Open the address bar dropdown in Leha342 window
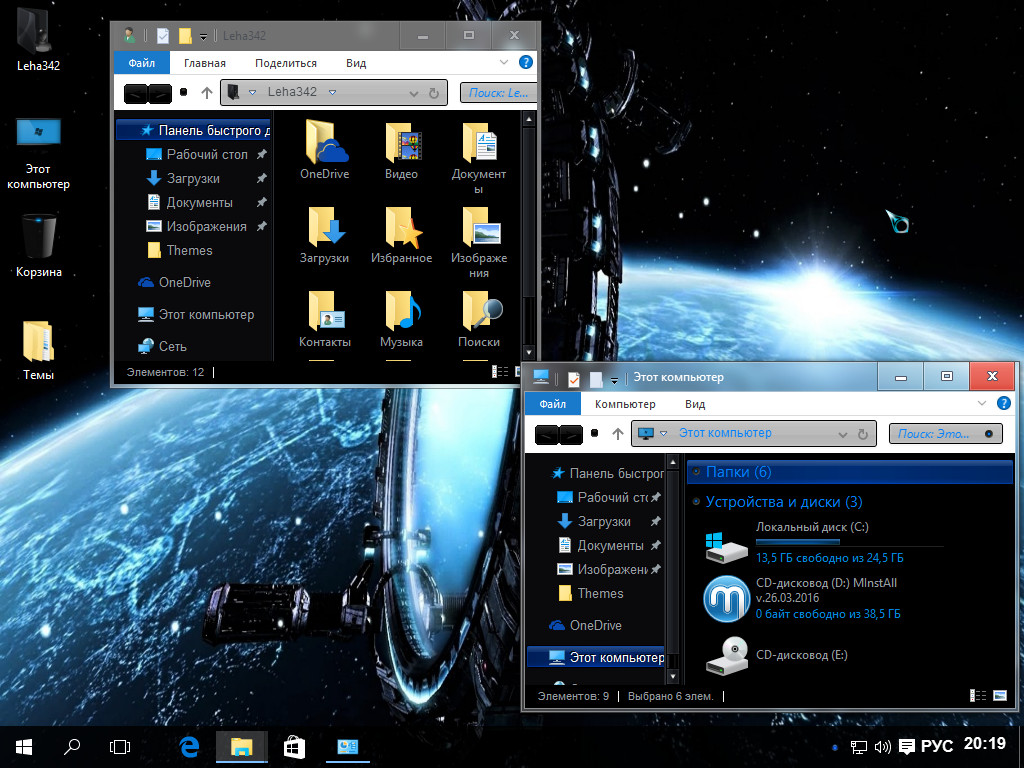 click(413, 93)
